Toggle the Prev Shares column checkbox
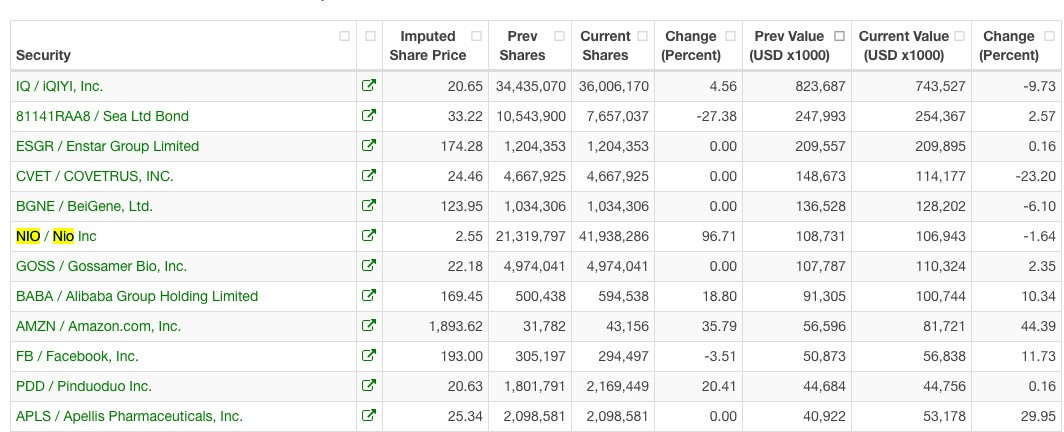The image size is (1064, 432). pos(559,36)
